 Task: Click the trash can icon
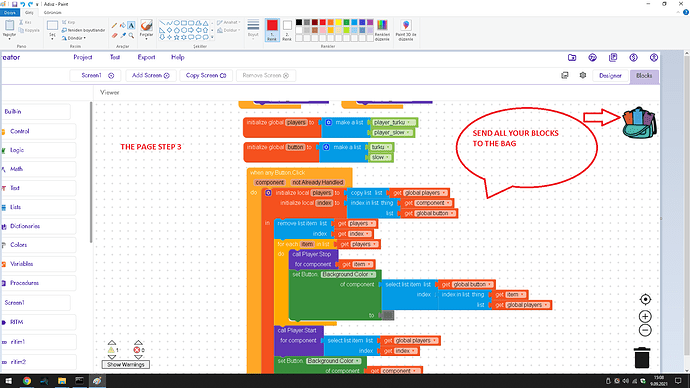click(x=642, y=357)
